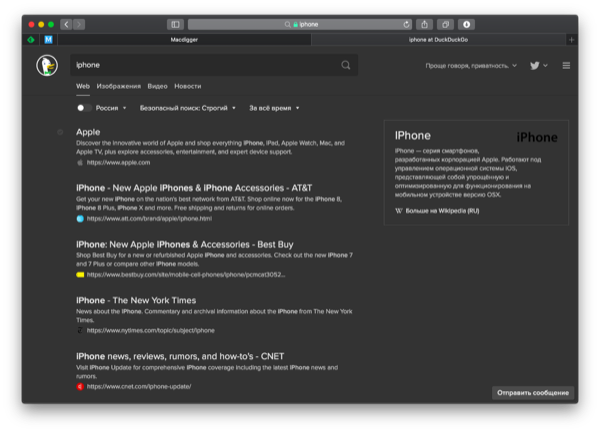Image resolution: width=600 pixels, height=432 pixels.
Task: Click the bestbuy.com URL link
Action: (x=186, y=275)
